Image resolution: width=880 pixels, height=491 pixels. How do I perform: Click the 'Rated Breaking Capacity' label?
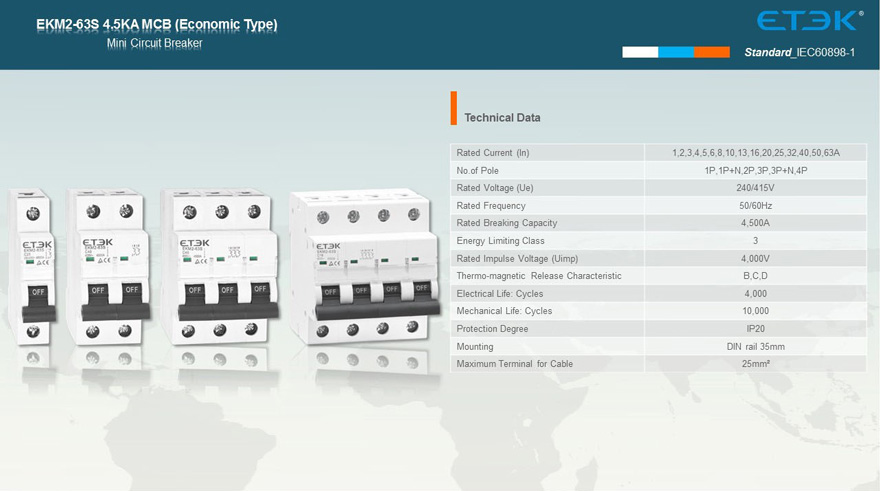click(507, 223)
